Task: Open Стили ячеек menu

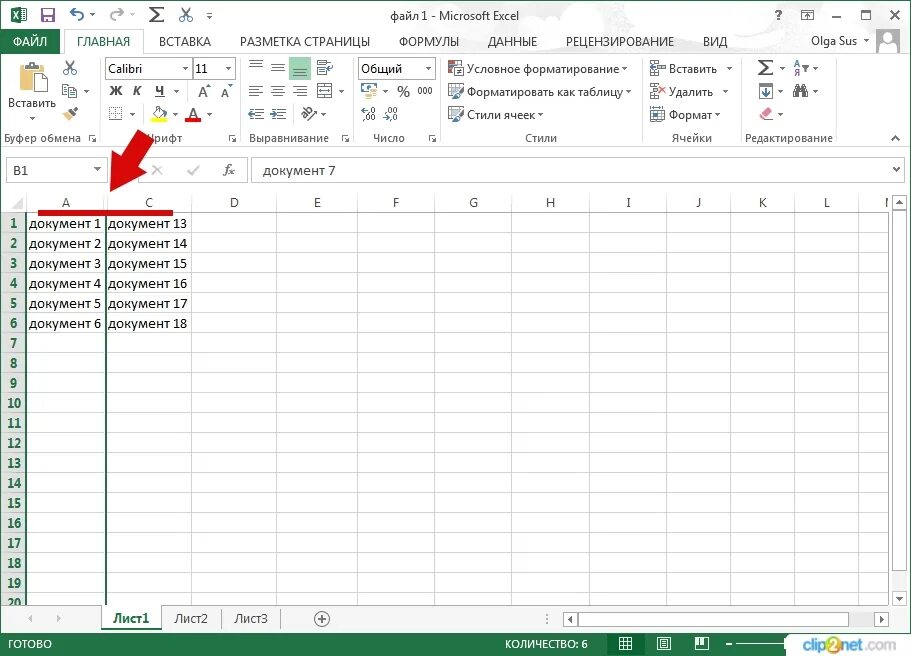Action: (x=496, y=114)
